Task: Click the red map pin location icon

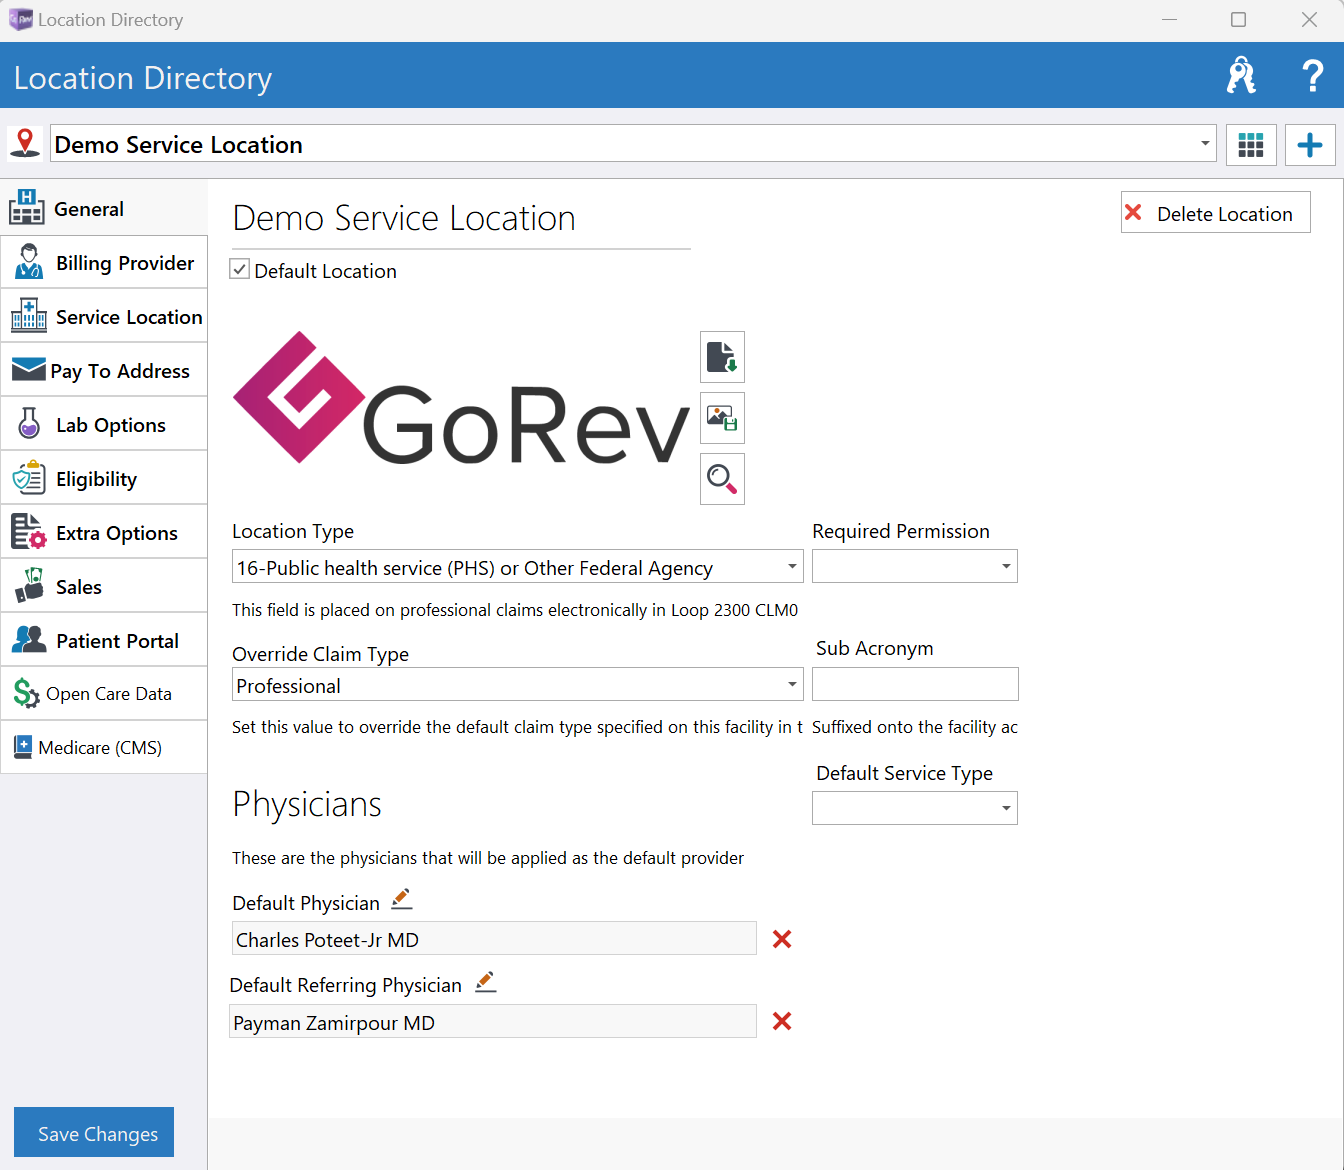Action: click(25, 142)
